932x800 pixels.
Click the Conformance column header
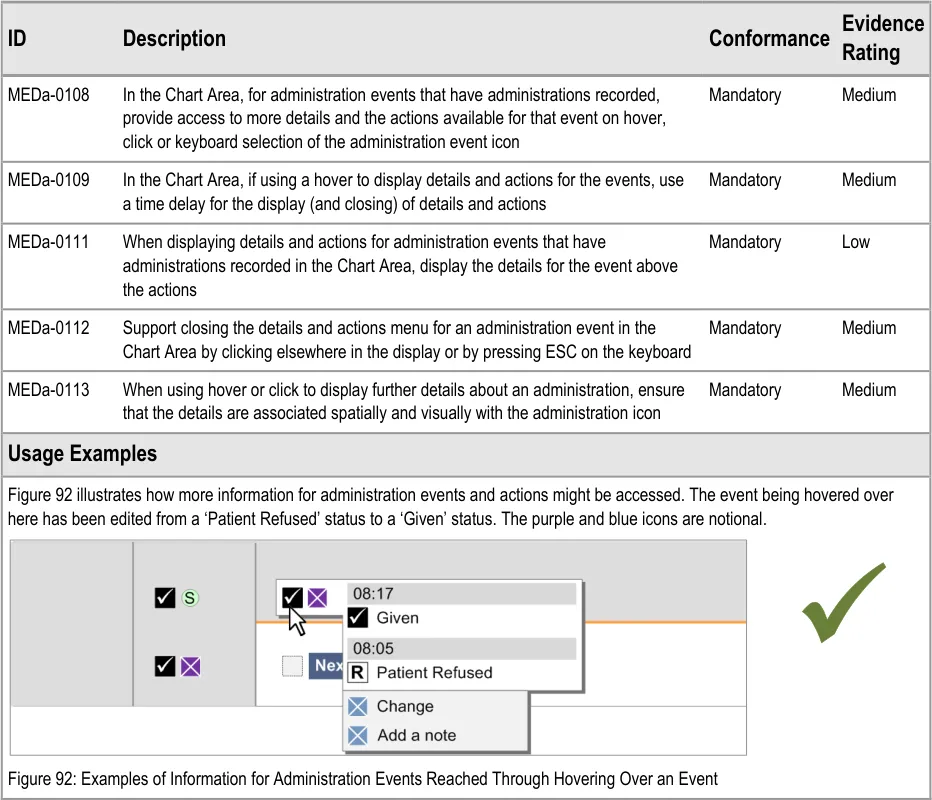pyautogui.click(x=769, y=38)
